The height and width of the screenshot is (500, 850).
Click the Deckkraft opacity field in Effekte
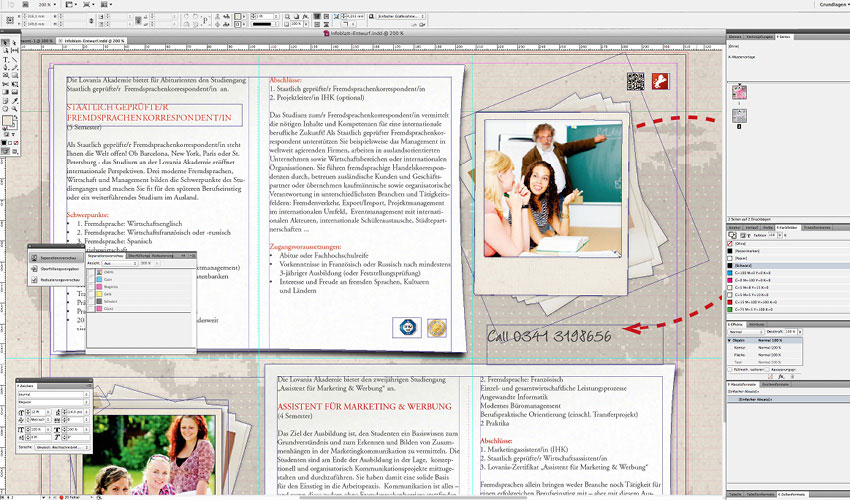tap(791, 332)
